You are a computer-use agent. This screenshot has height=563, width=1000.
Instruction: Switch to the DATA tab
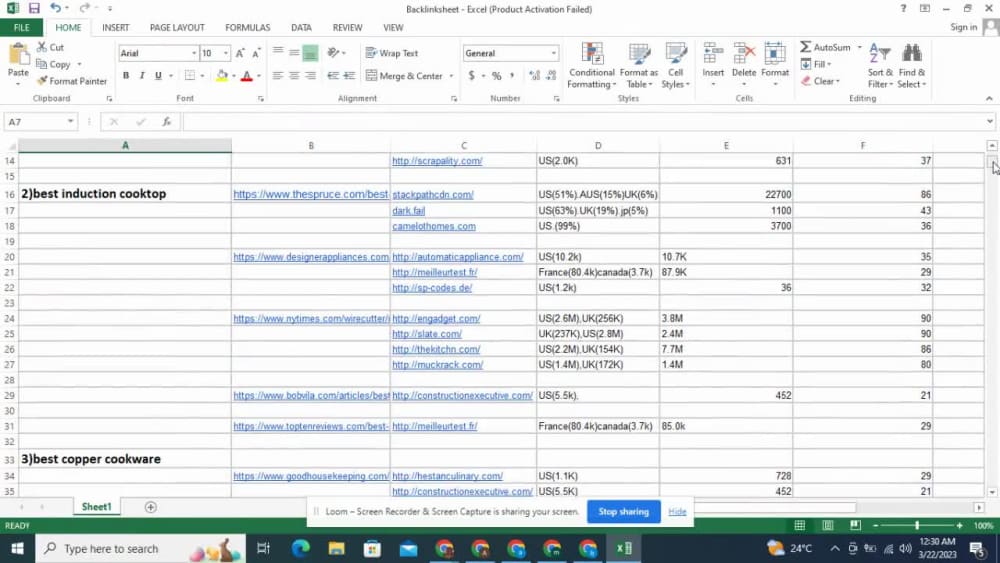pyautogui.click(x=301, y=27)
